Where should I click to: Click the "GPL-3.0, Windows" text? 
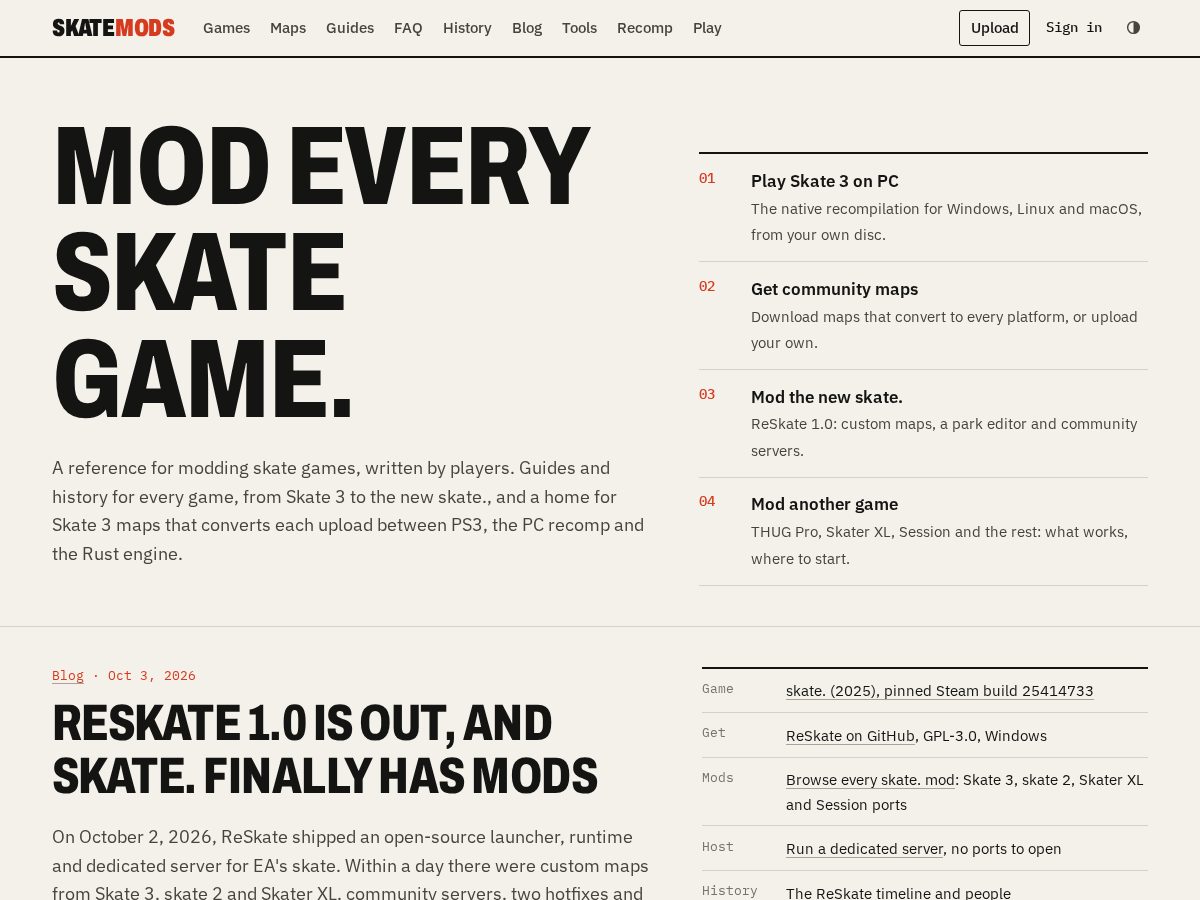point(985,736)
